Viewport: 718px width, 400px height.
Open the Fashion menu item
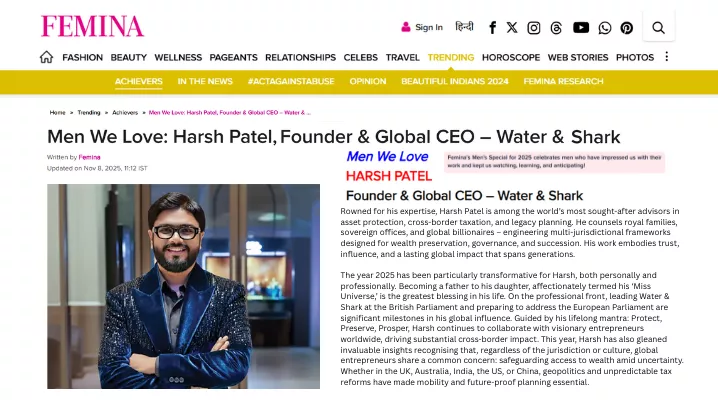[x=82, y=58]
